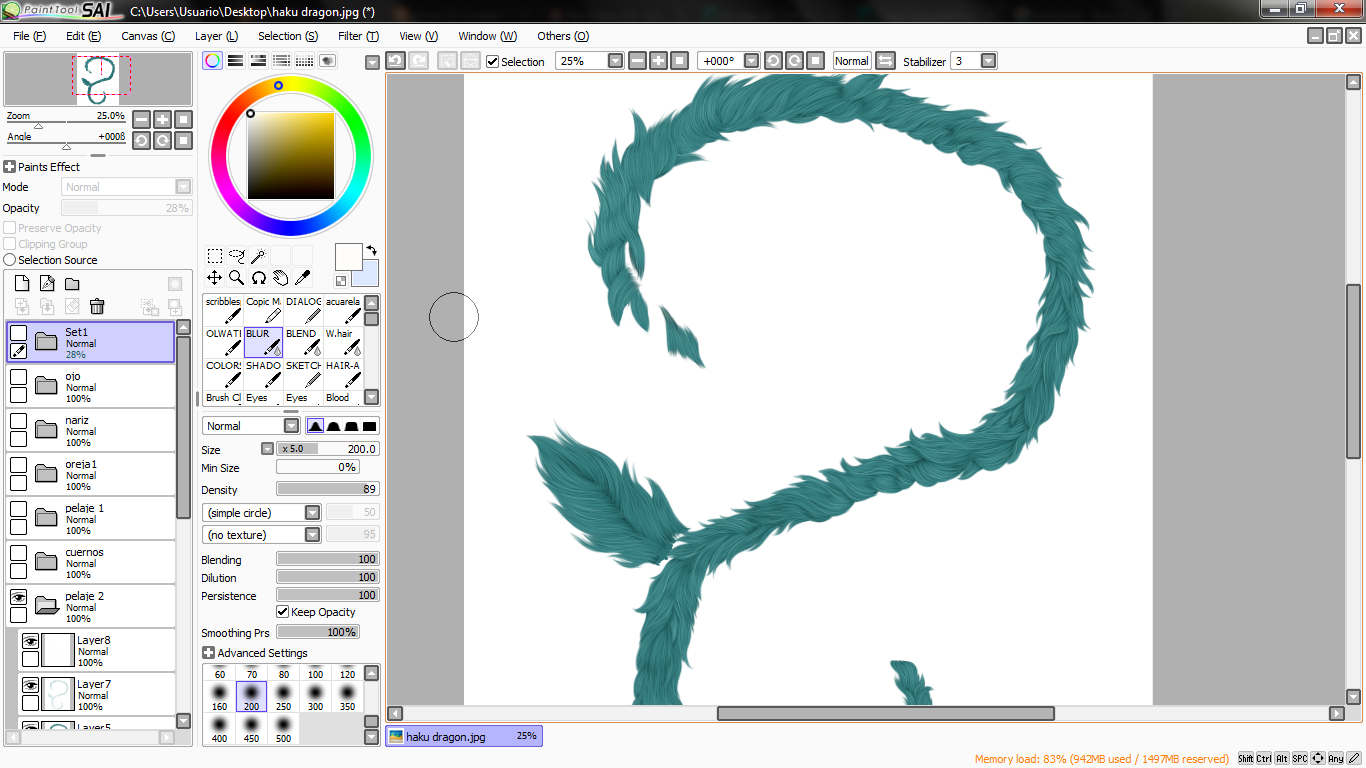Image resolution: width=1366 pixels, height=768 pixels.
Task: Select the Magic Wand tool
Action: [258, 256]
